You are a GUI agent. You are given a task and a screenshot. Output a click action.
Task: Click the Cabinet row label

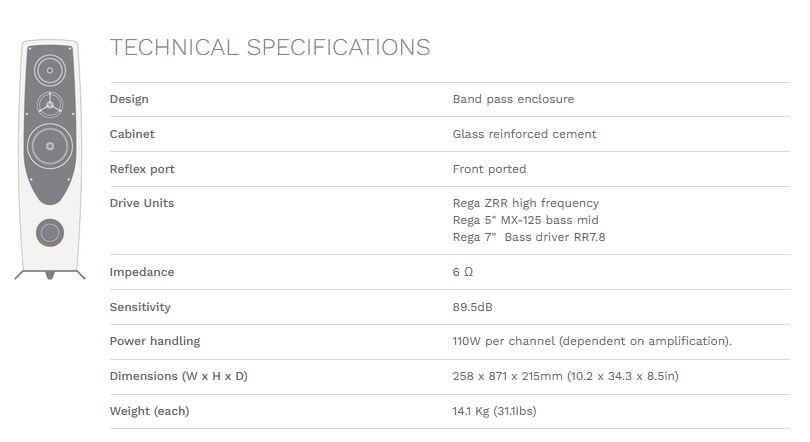pos(132,134)
